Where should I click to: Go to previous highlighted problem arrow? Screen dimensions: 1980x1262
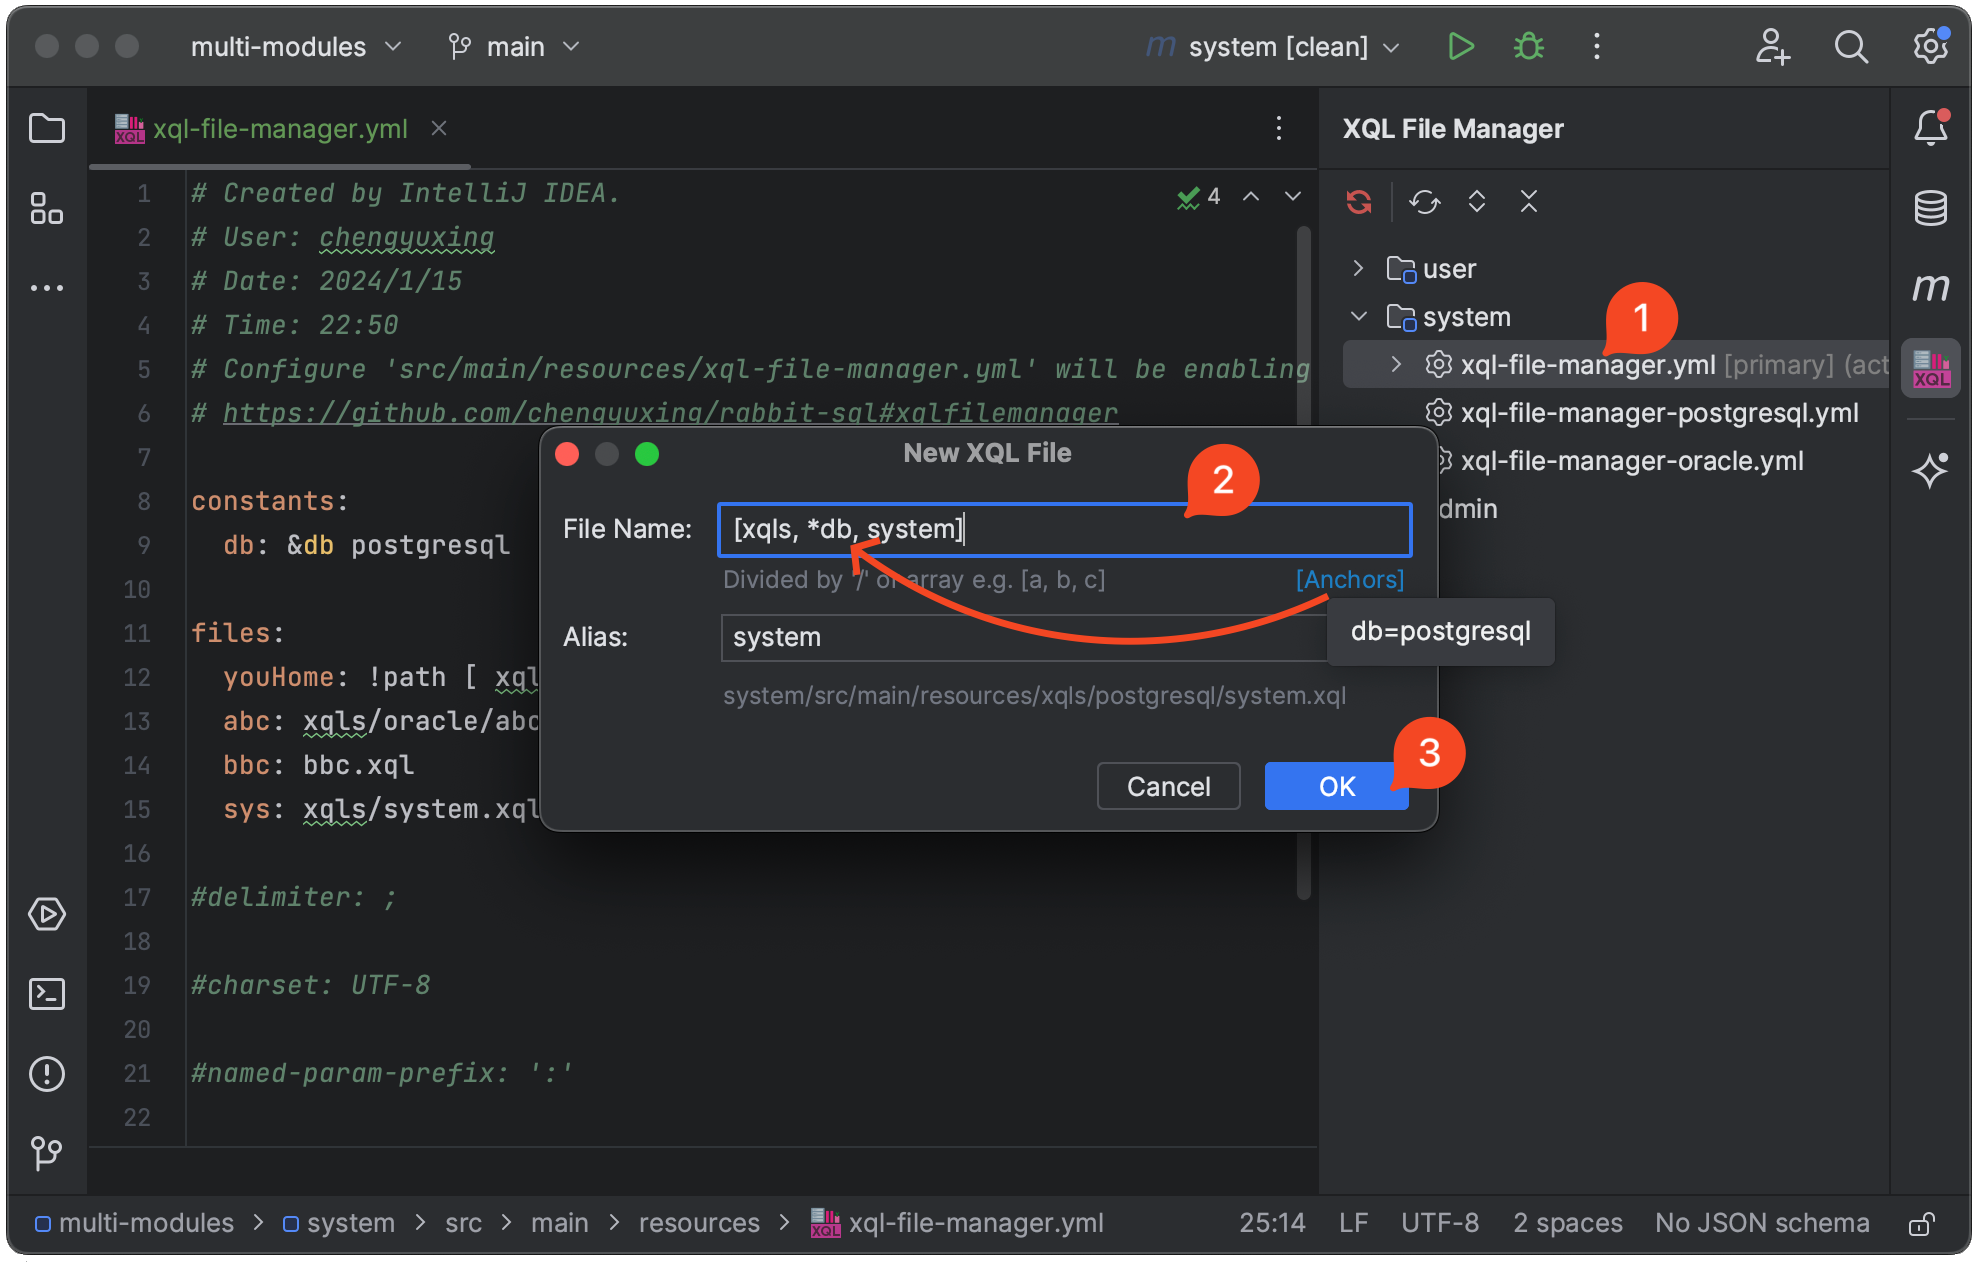click(x=1251, y=196)
